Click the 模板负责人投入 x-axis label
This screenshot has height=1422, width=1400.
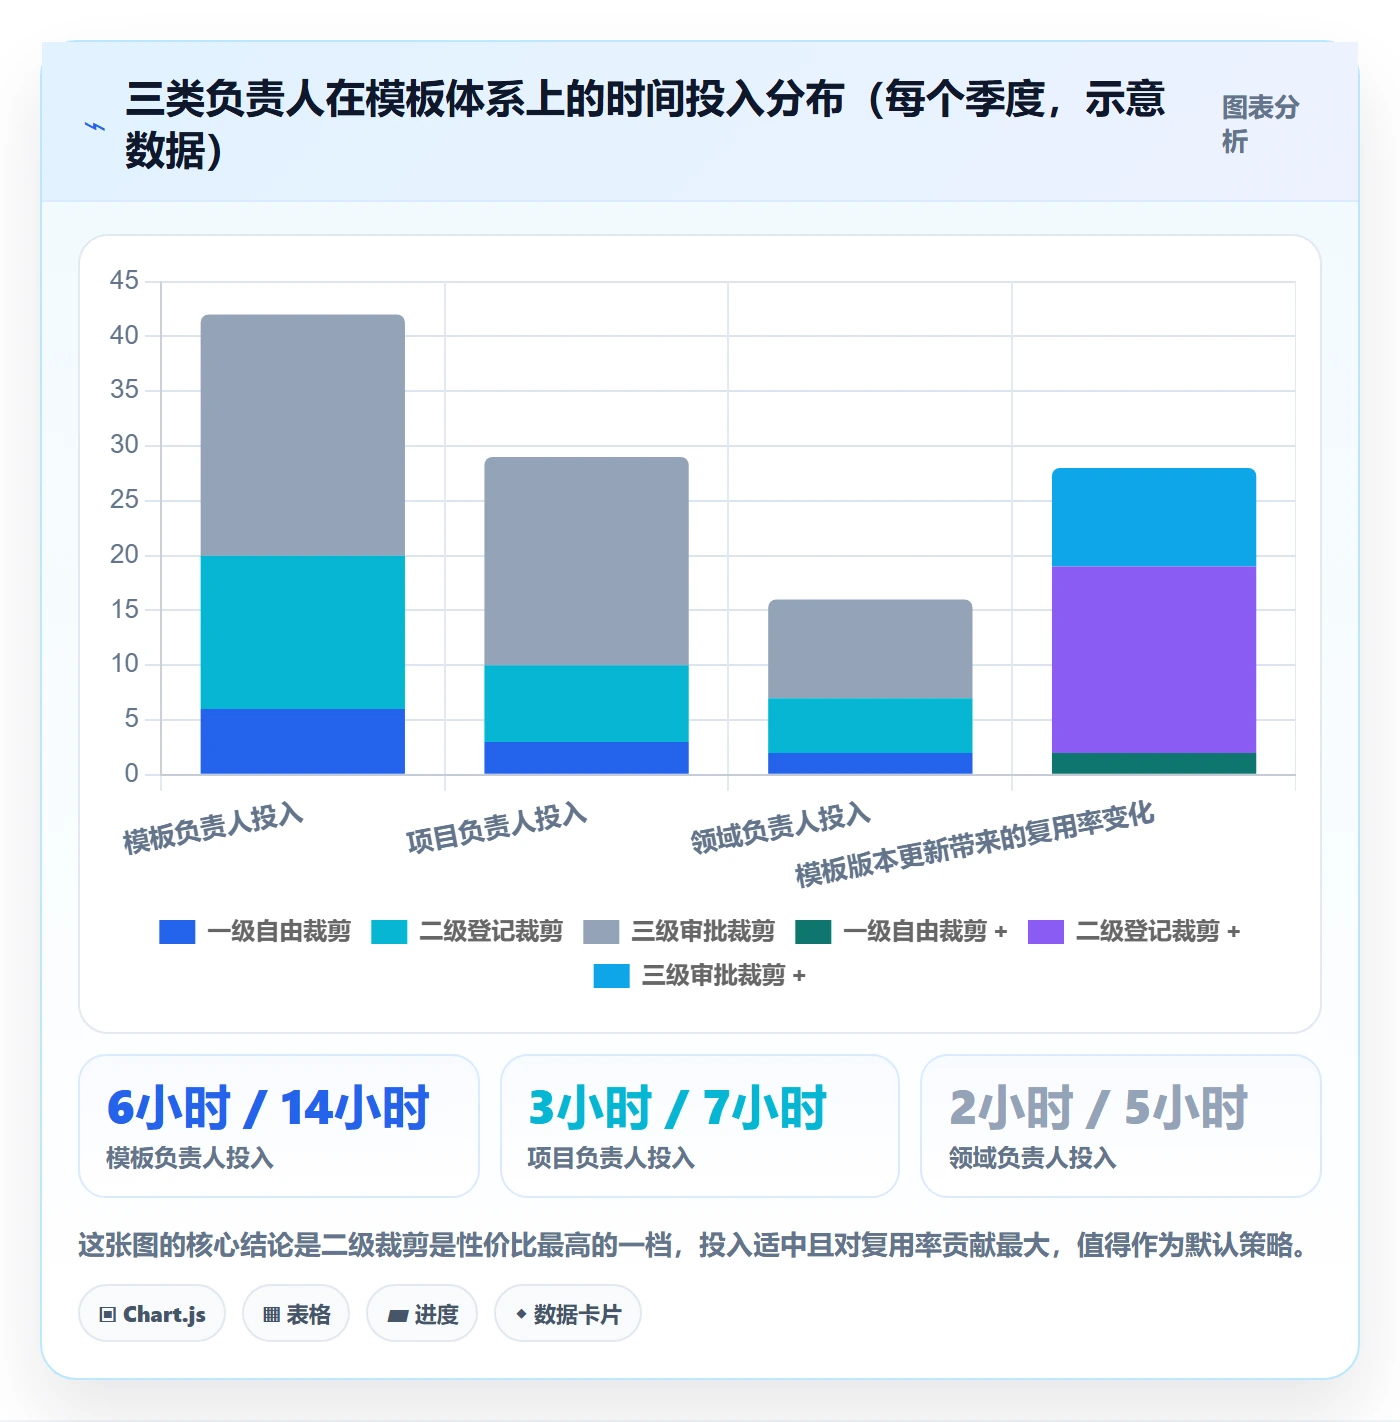pos(213,828)
